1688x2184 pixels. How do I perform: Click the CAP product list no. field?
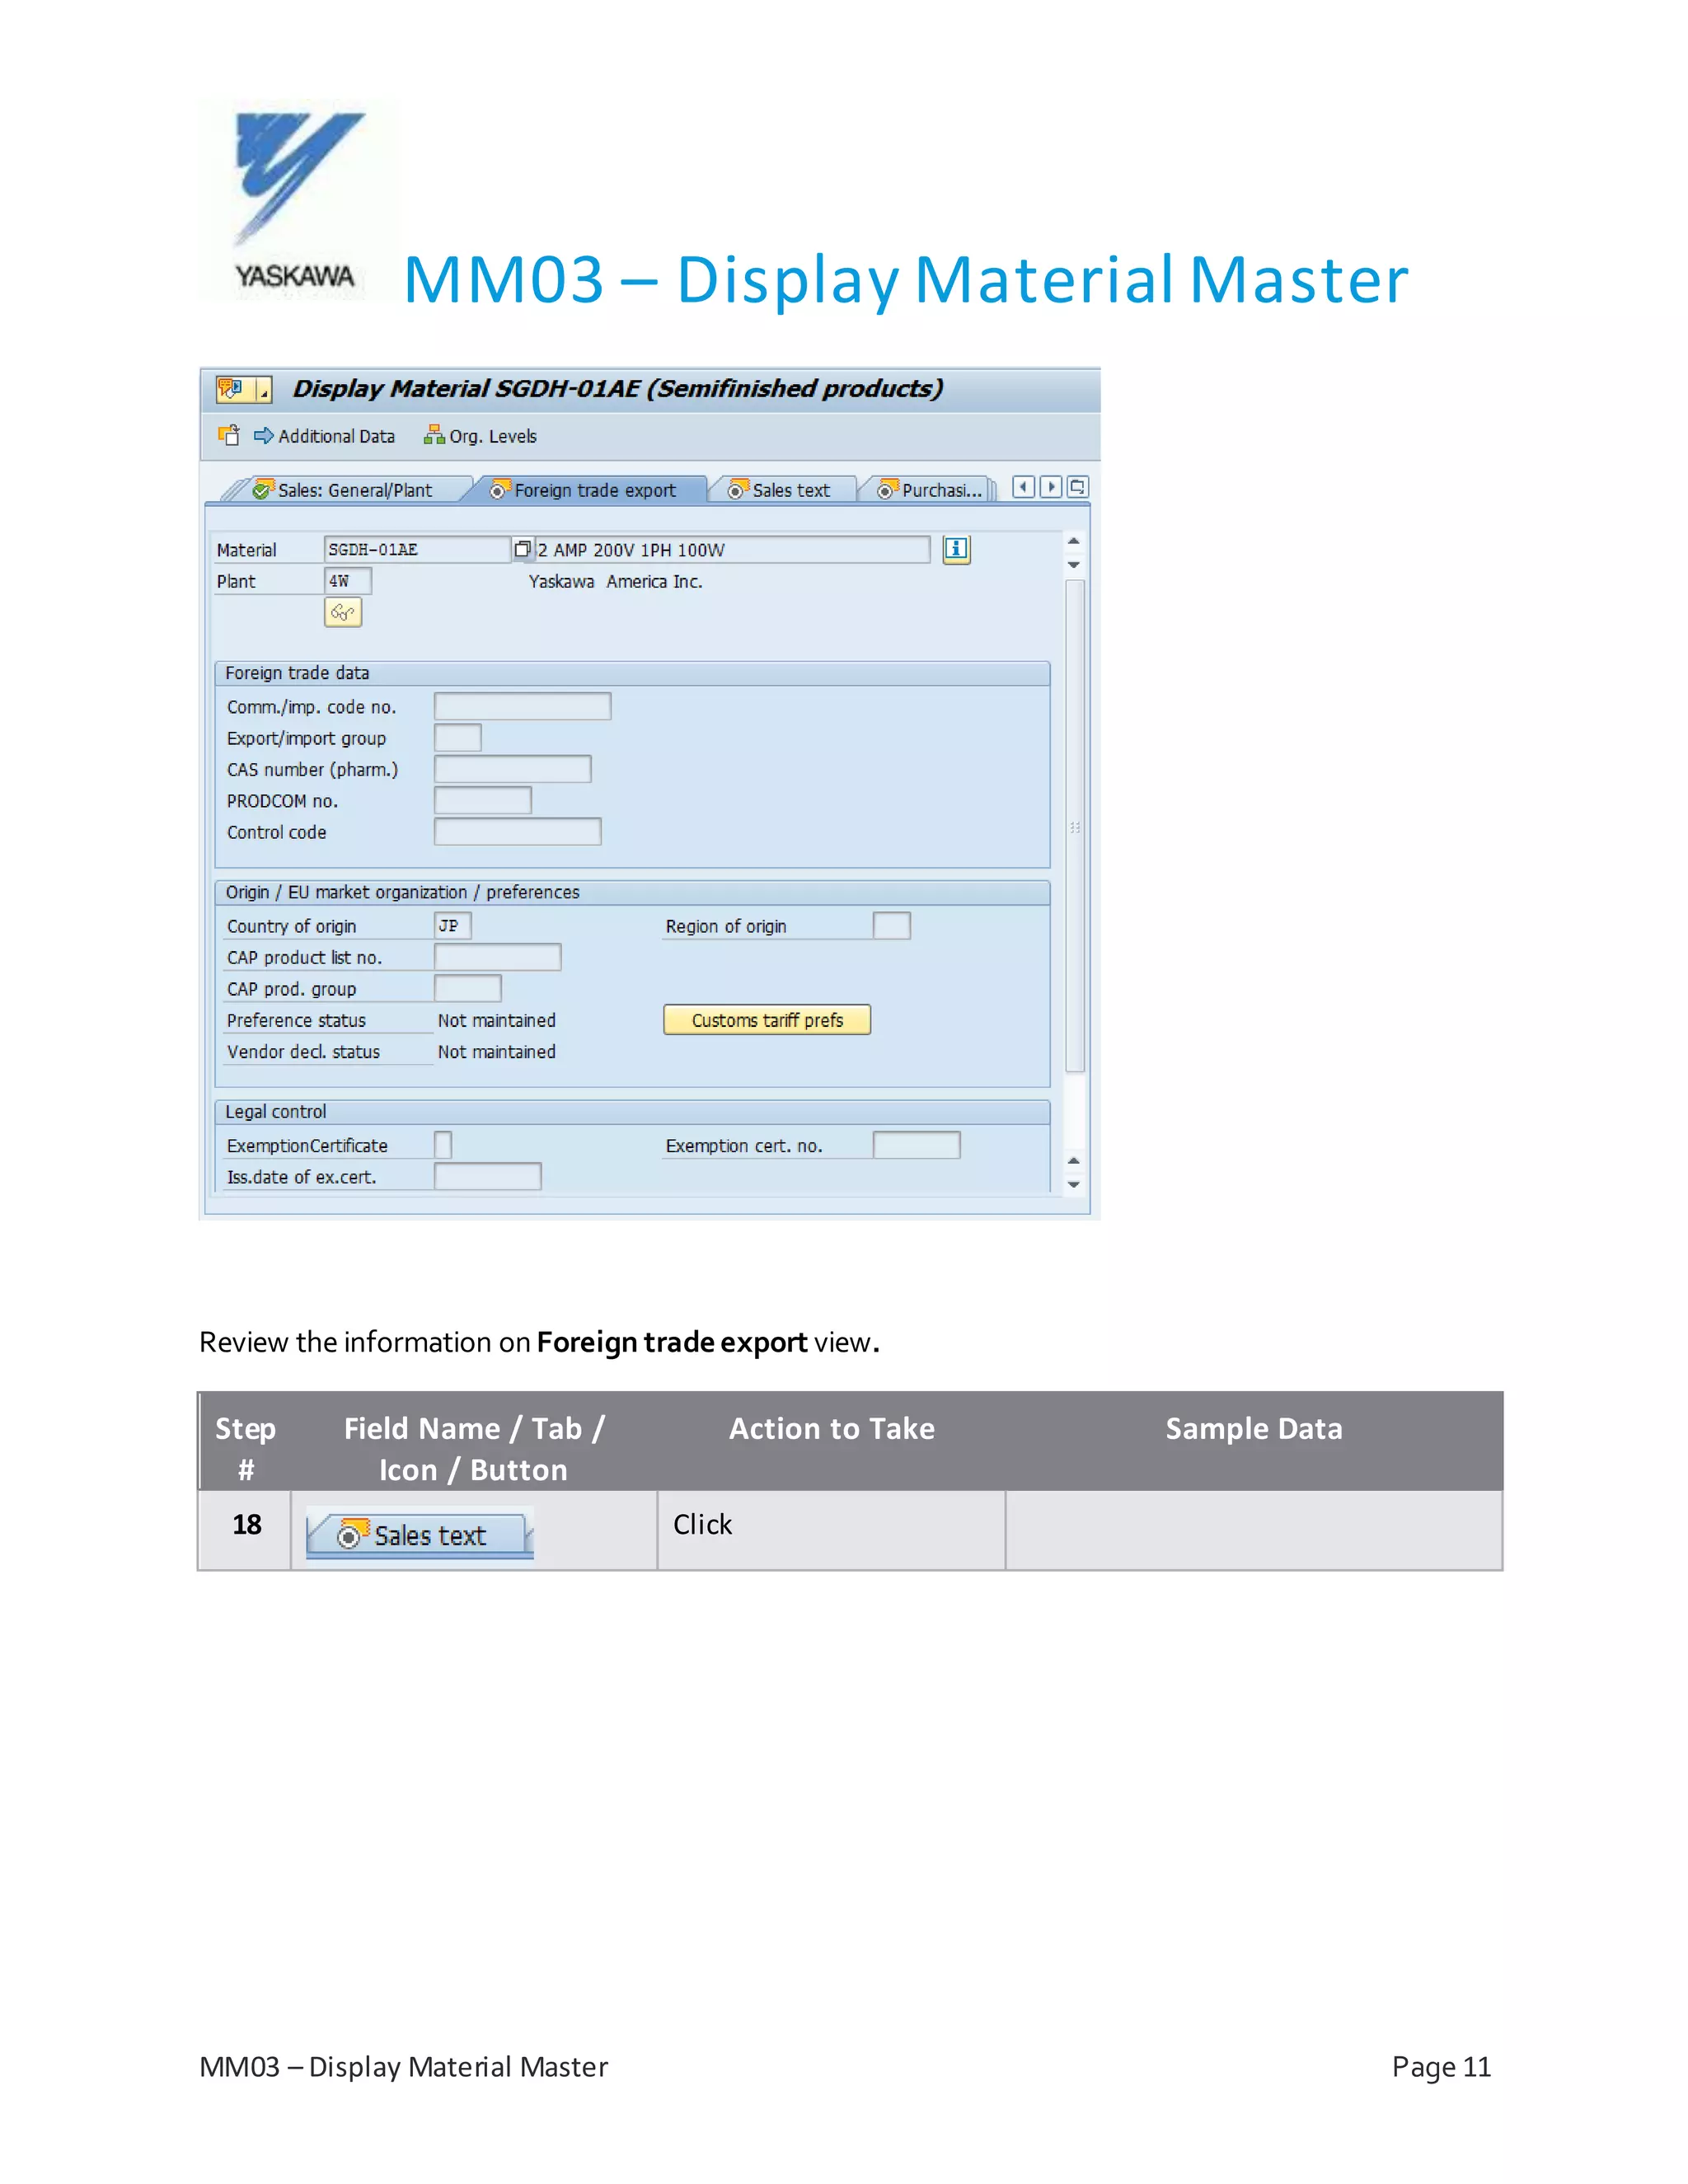coord(497,957)
